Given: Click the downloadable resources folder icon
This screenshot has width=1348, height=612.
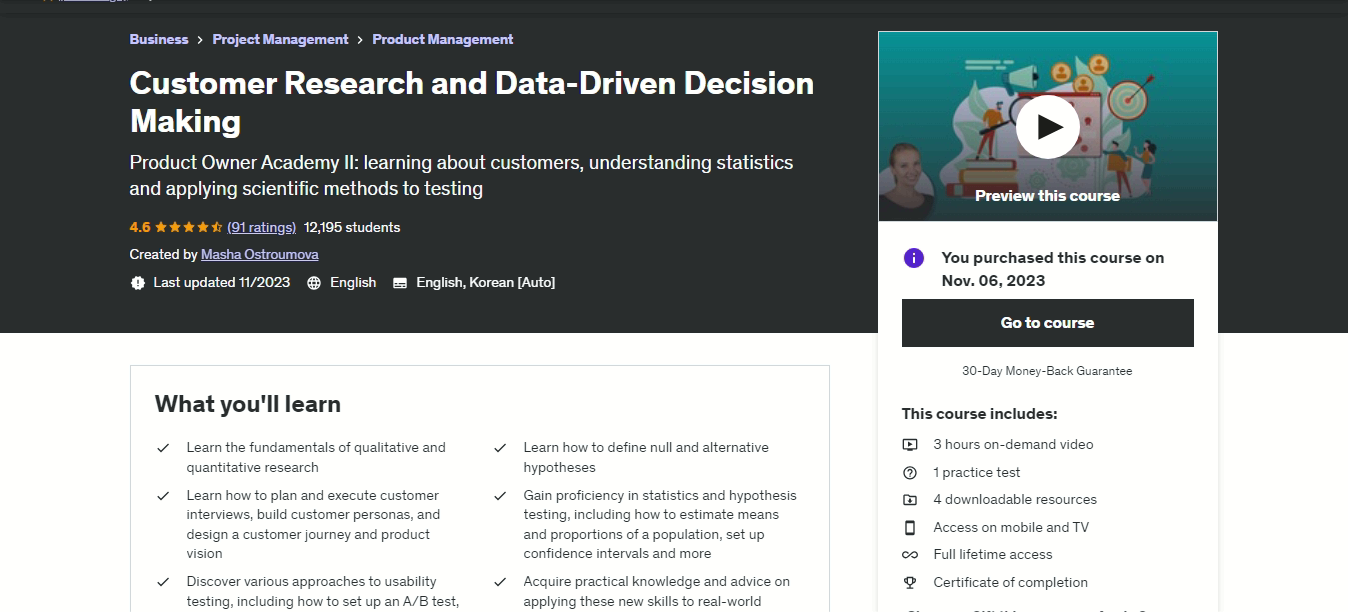Looking at the screenshot, I should pos(910,500).
